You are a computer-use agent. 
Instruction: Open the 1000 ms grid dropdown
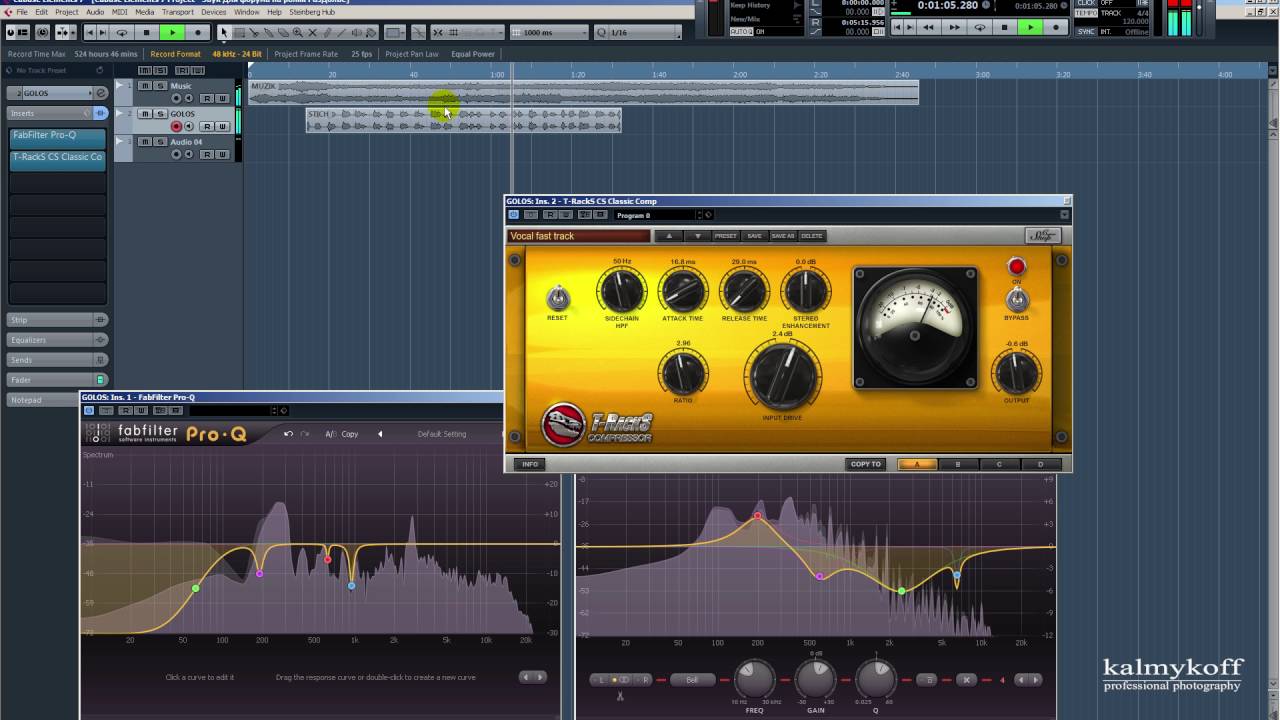tap(549, 33)
